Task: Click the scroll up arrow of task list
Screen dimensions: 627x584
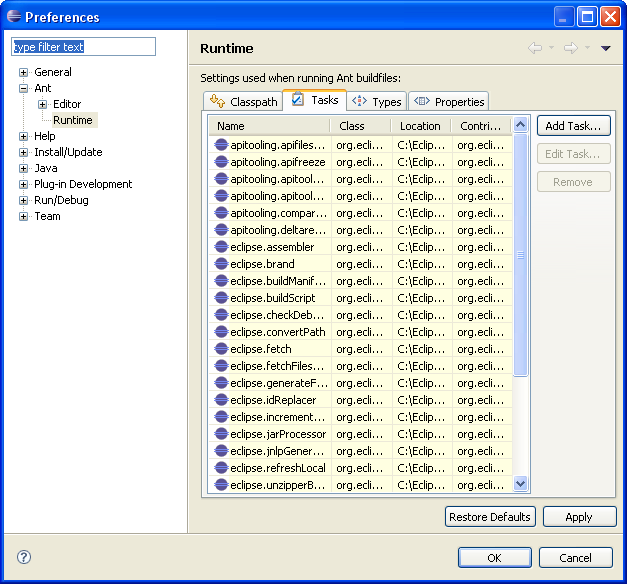Action: (x=520, y=125)
